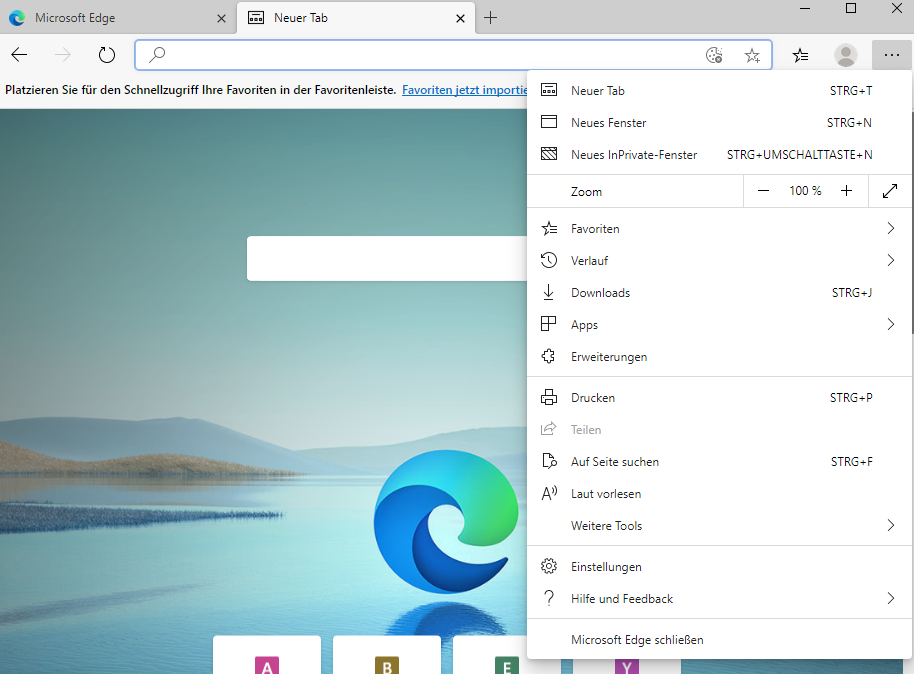Open a new tab with the plus icon
Image resolution: width=914 pixels, height=674 pixels.
490,18
